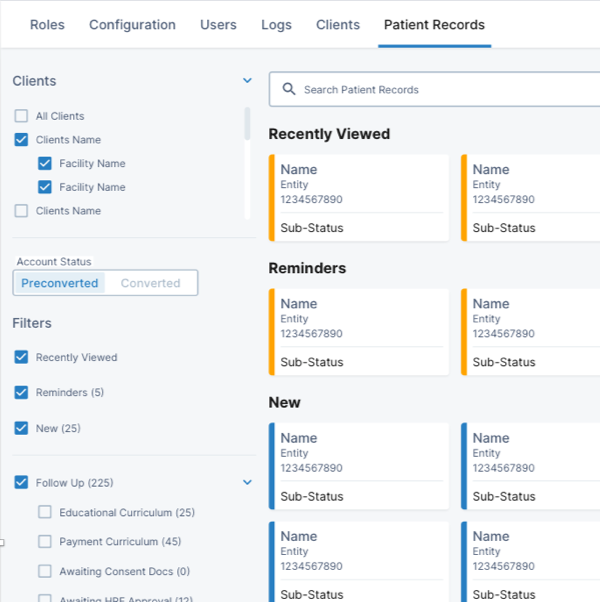Image resolution: width=600 pixels, height=602 pixels.
Task: Collapse the Follow Up filter chevron
Action: [247, 482]
